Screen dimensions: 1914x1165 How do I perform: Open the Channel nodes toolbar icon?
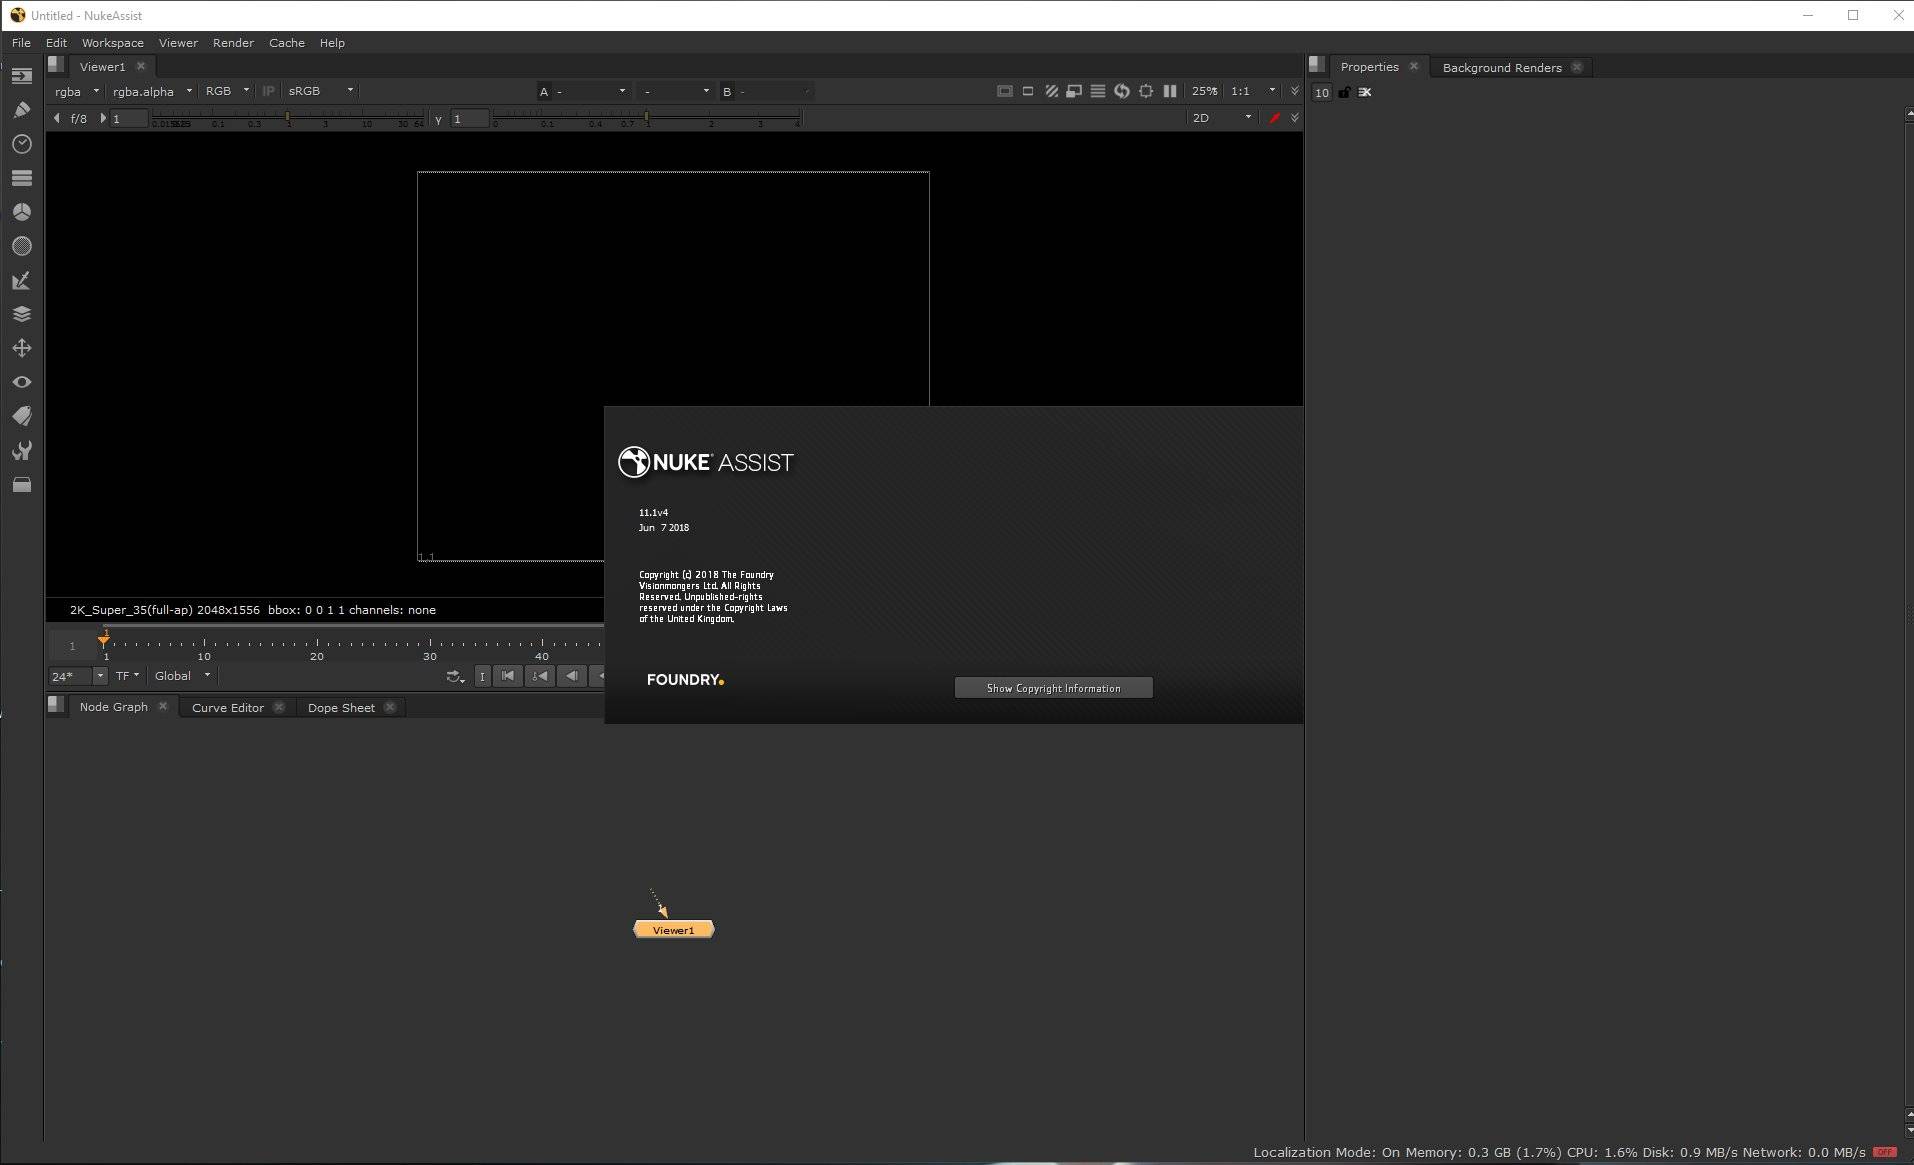click(22, 178)
